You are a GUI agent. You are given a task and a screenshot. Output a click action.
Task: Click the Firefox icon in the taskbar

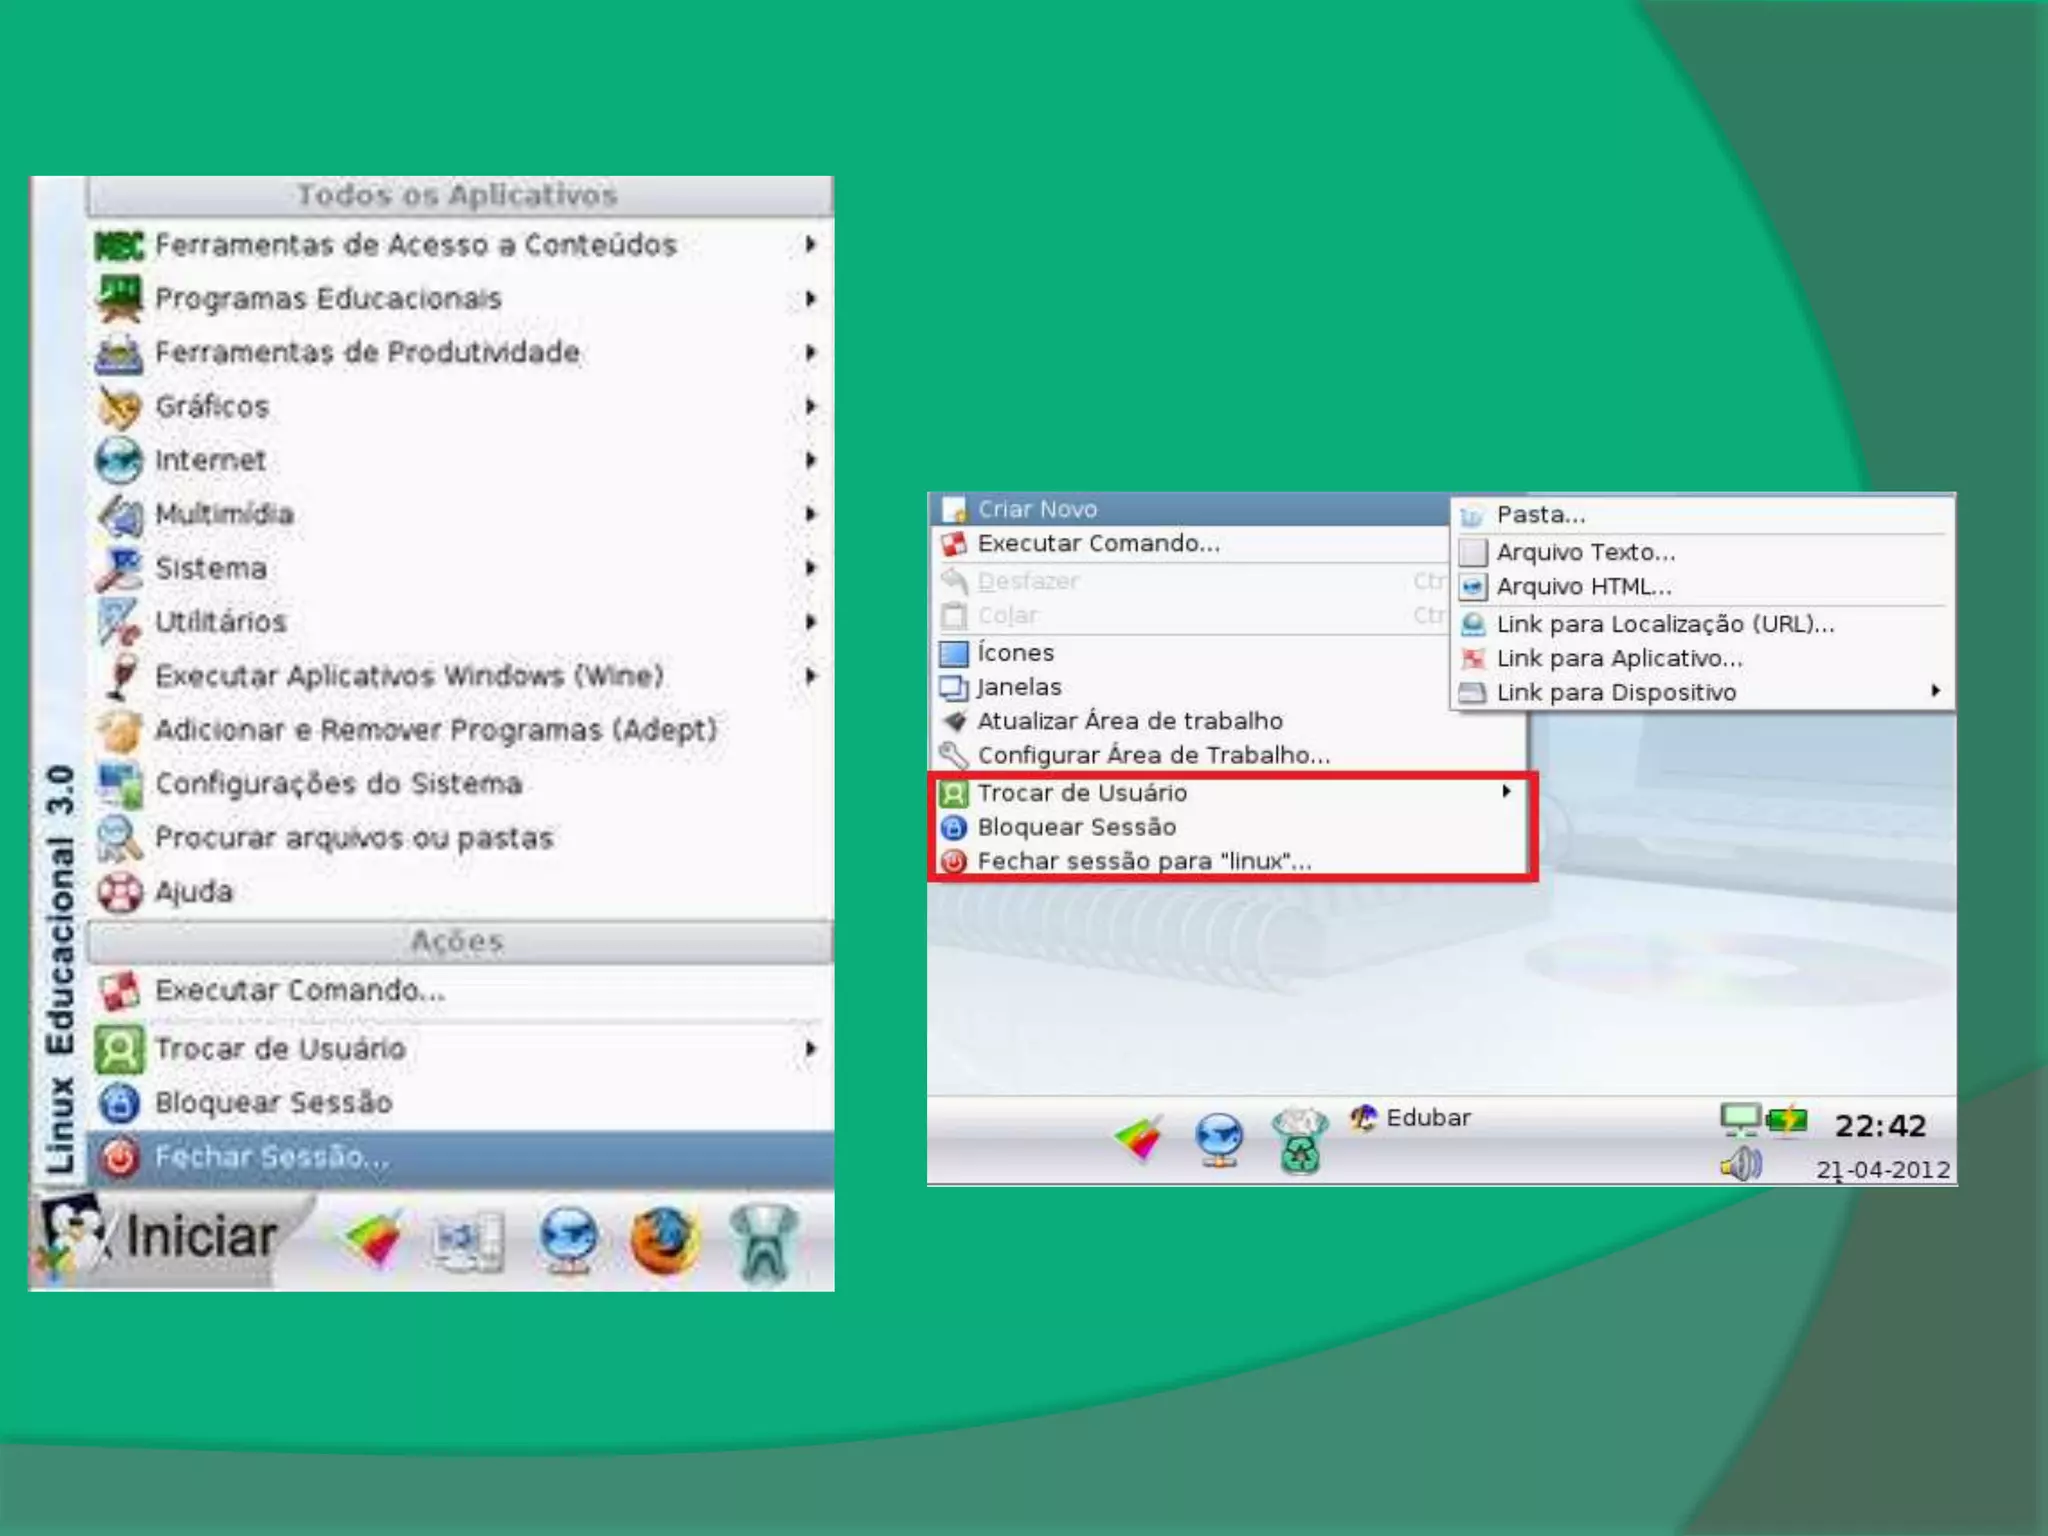[x=665, y=1240]
